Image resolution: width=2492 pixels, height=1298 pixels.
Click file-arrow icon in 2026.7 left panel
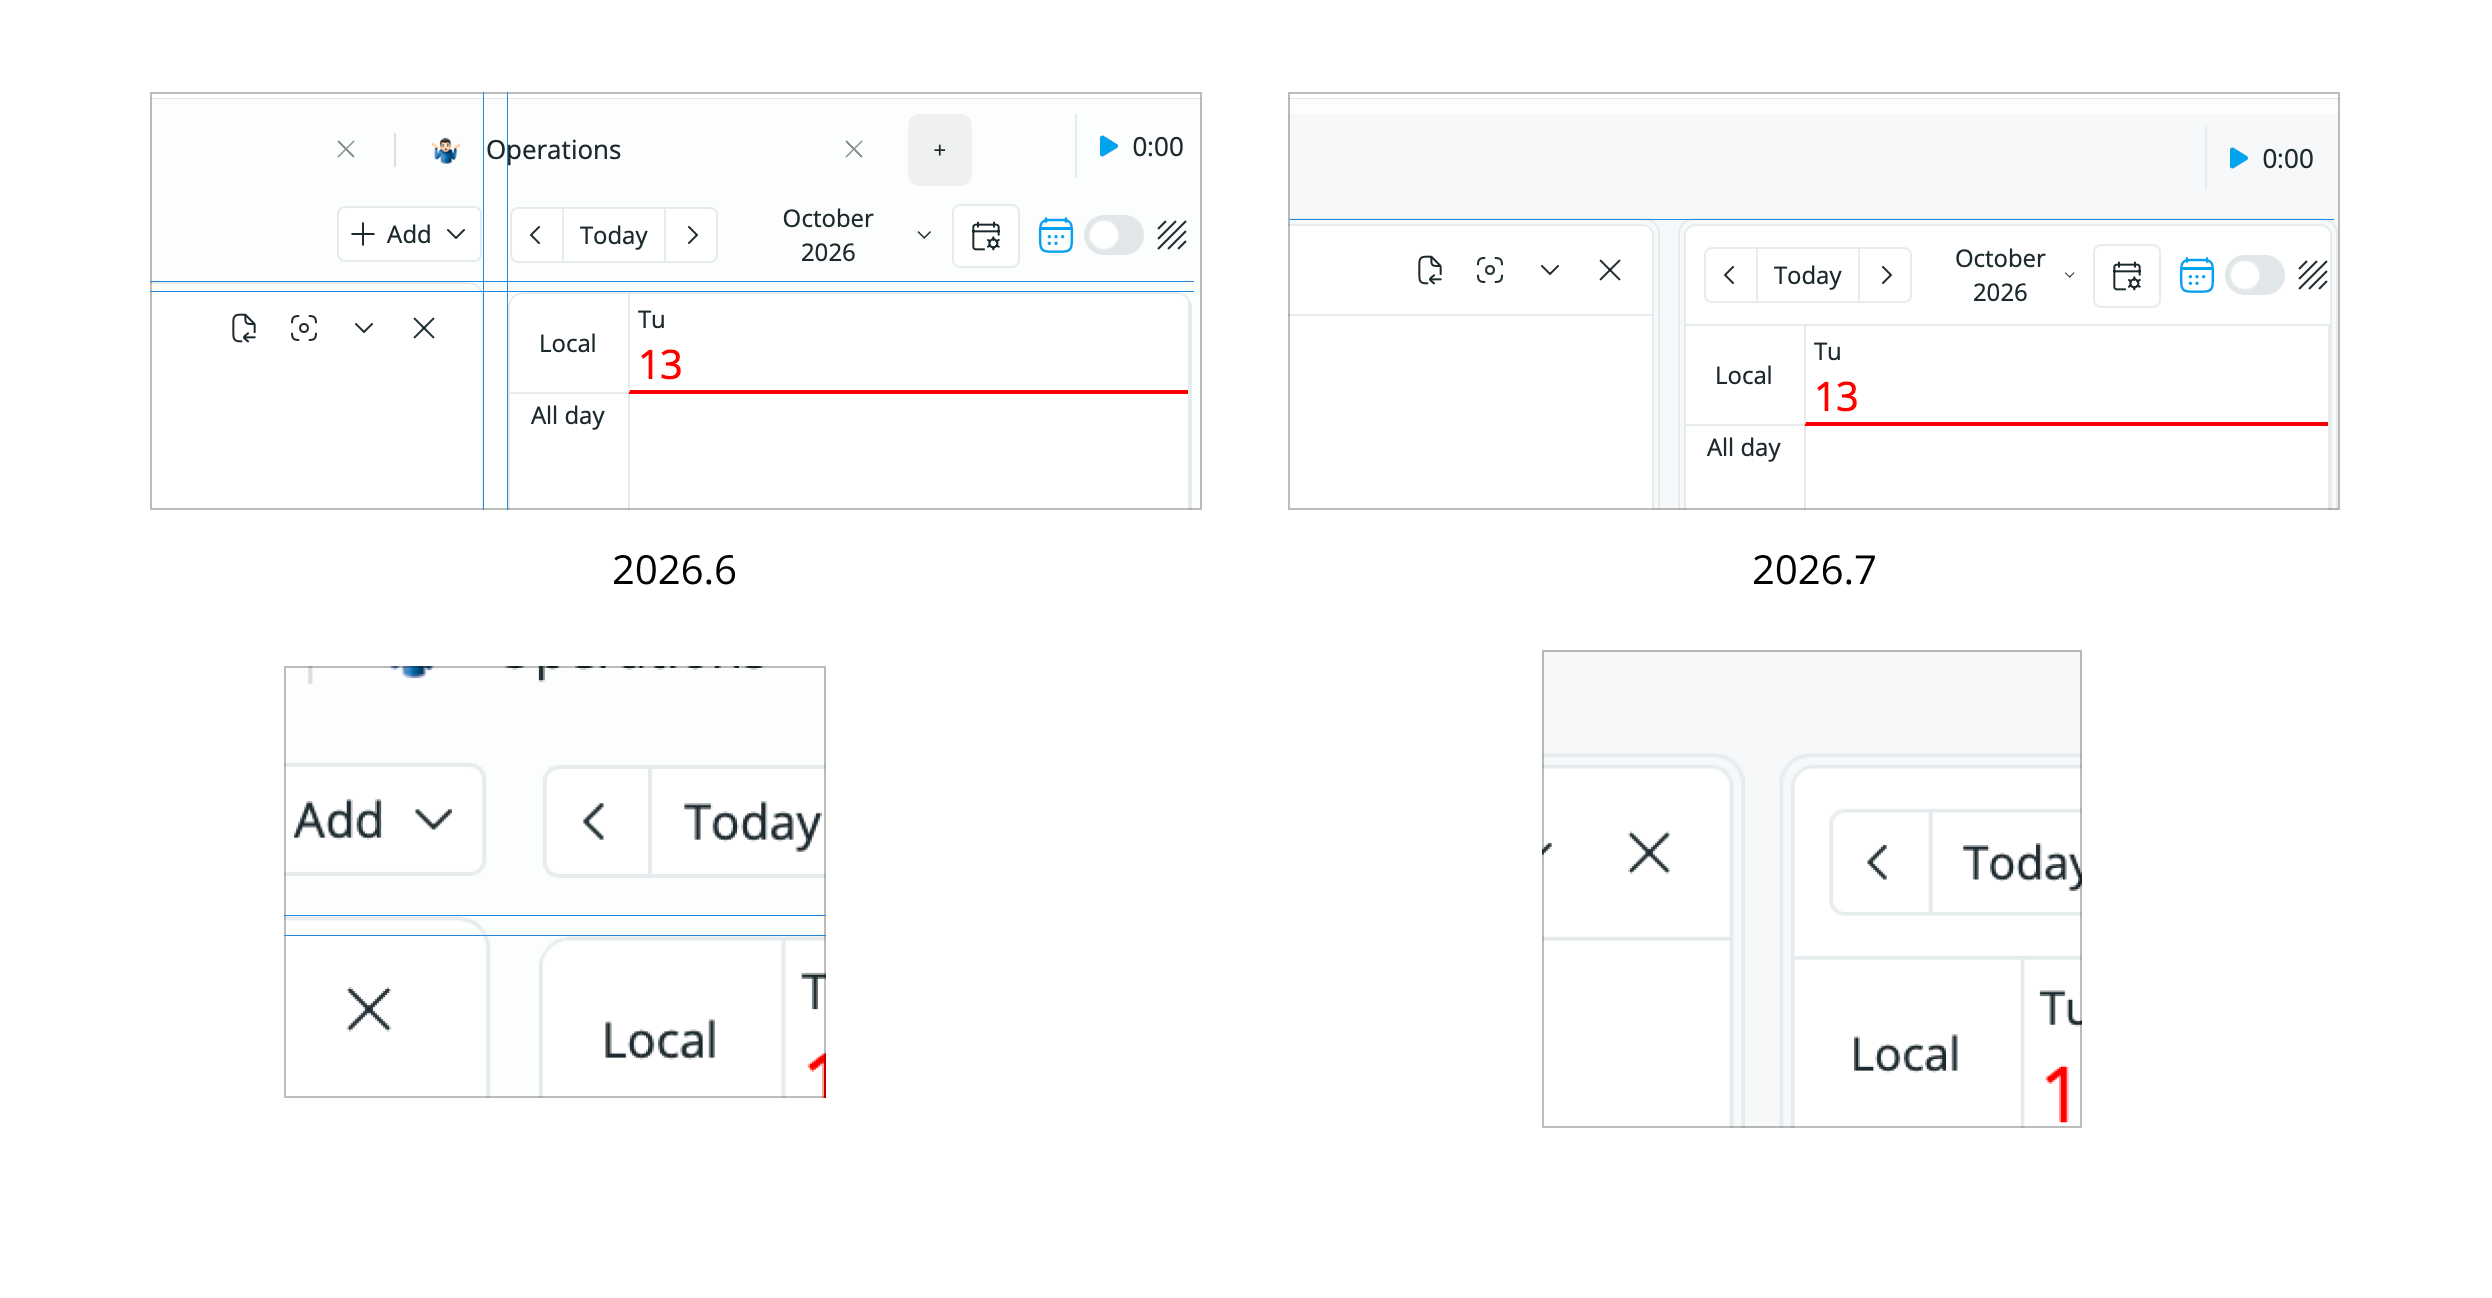click(x=1430, y=270)
